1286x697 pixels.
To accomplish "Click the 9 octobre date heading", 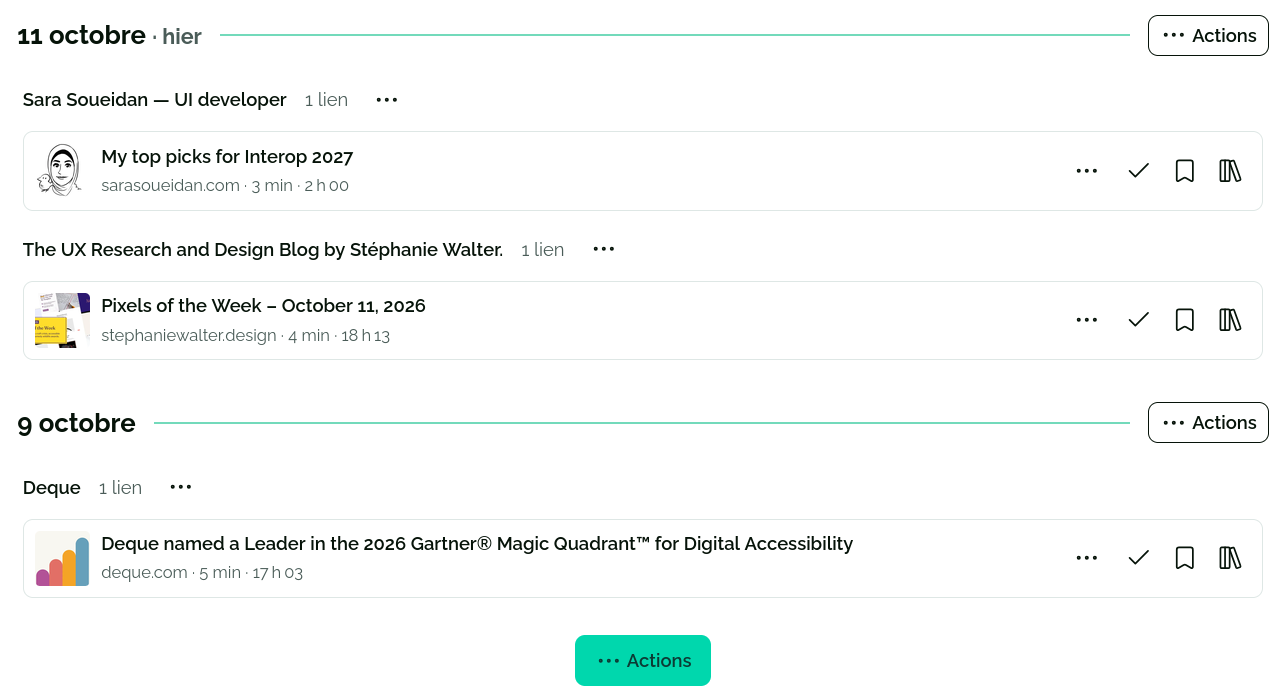I will point(77,423).
